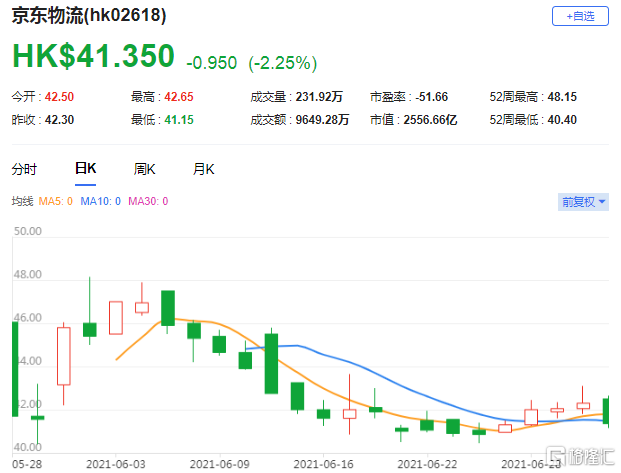
Task: Click the 均线 moving average label
Action: tap(22, 201)
